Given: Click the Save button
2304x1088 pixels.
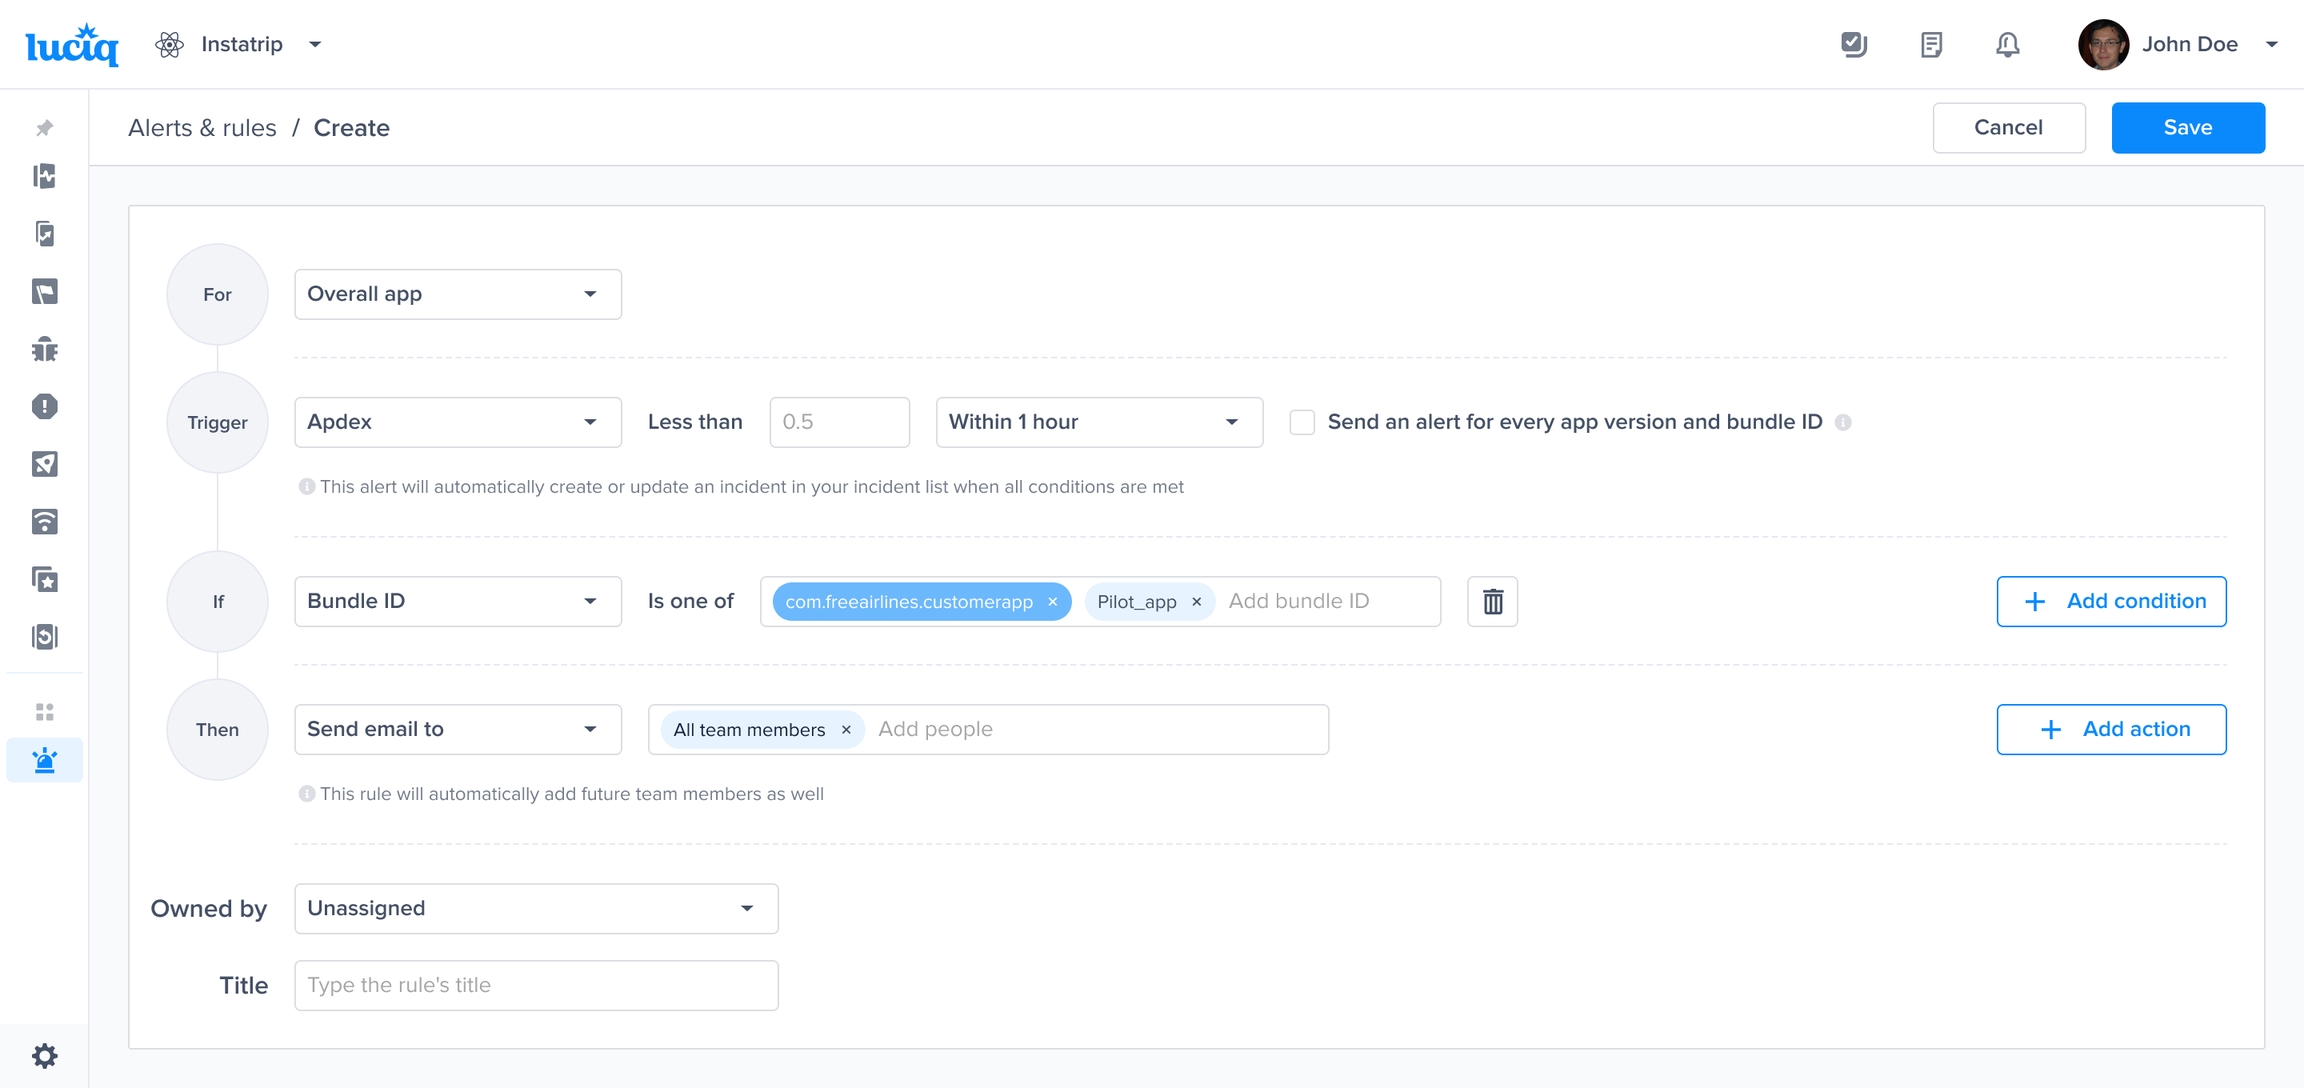Looking at the screenshot, I should point(2187,128).
